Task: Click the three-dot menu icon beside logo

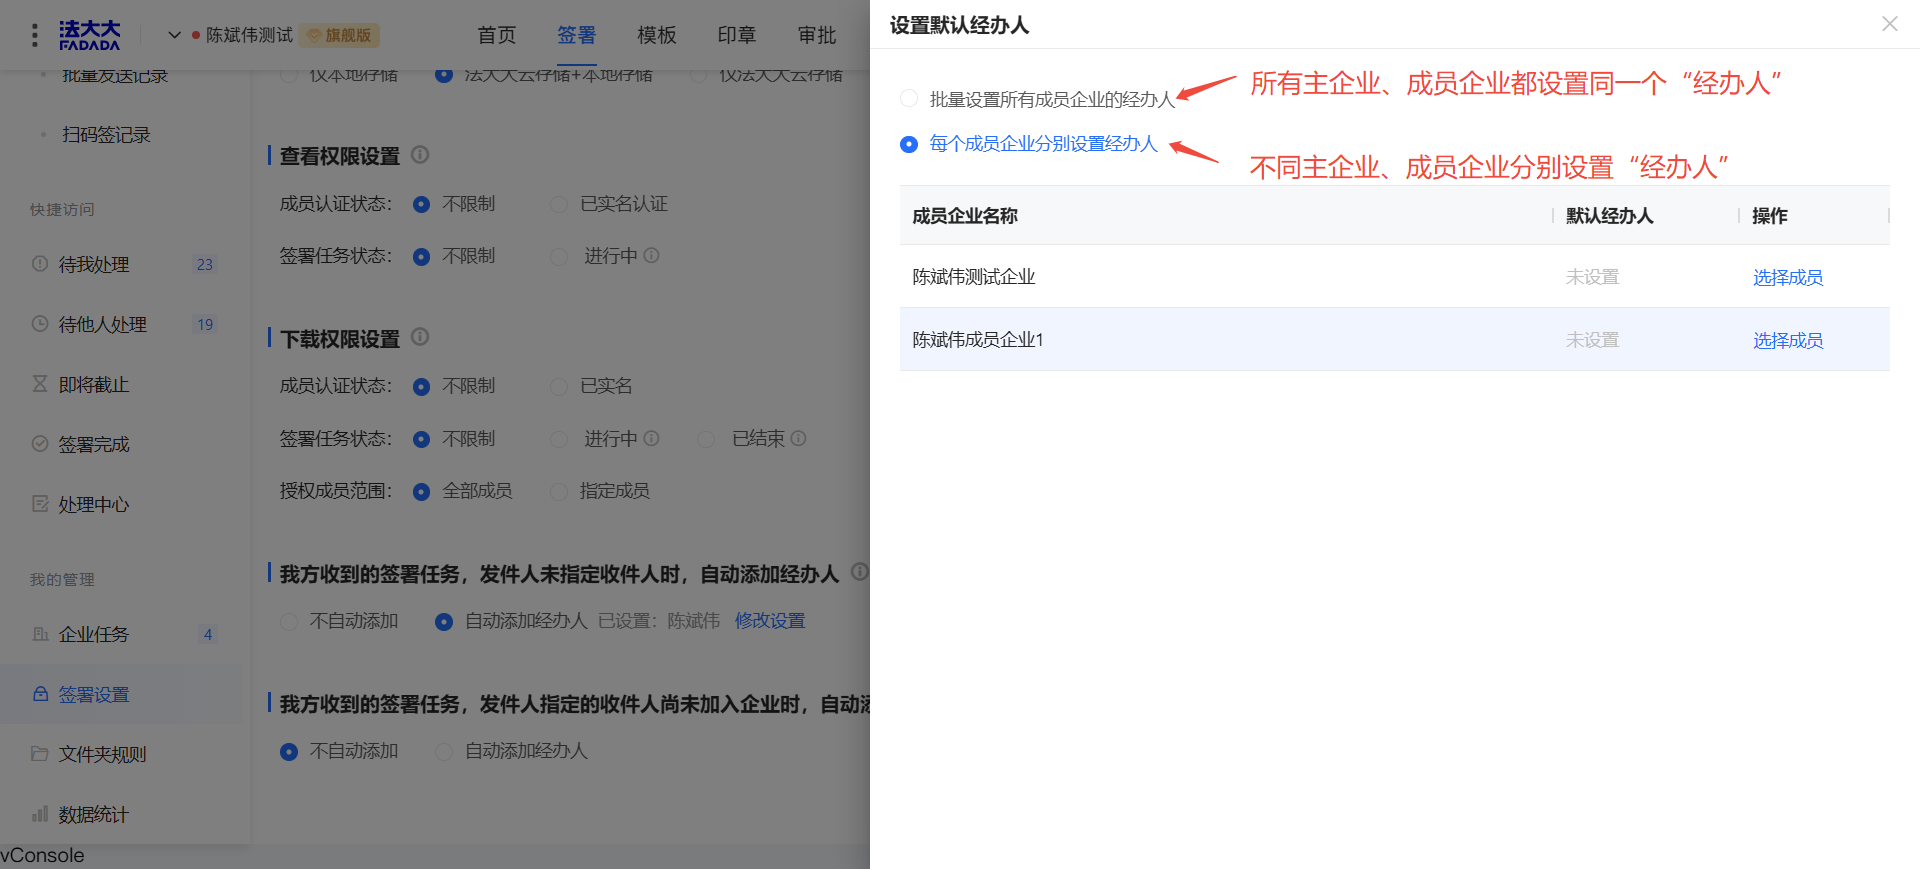Action: pyautogui.click(x=35, y=35)
